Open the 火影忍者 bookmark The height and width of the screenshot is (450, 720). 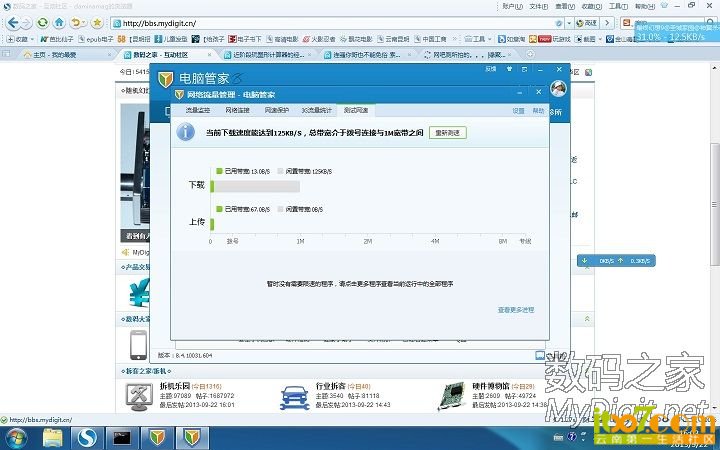tap(319, 39)
